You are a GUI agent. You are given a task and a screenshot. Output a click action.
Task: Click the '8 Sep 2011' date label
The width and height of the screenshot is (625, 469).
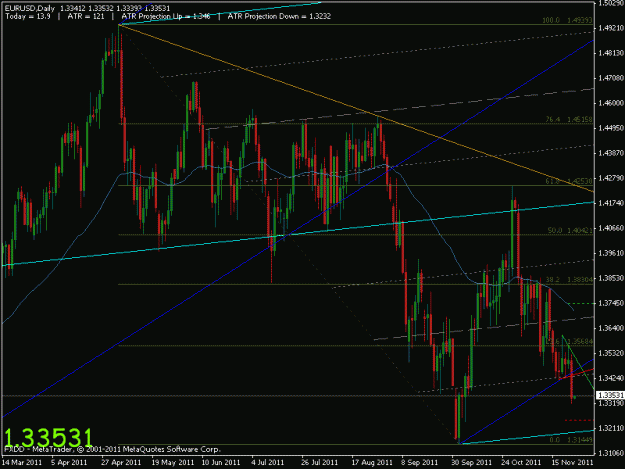click(420, 462)
